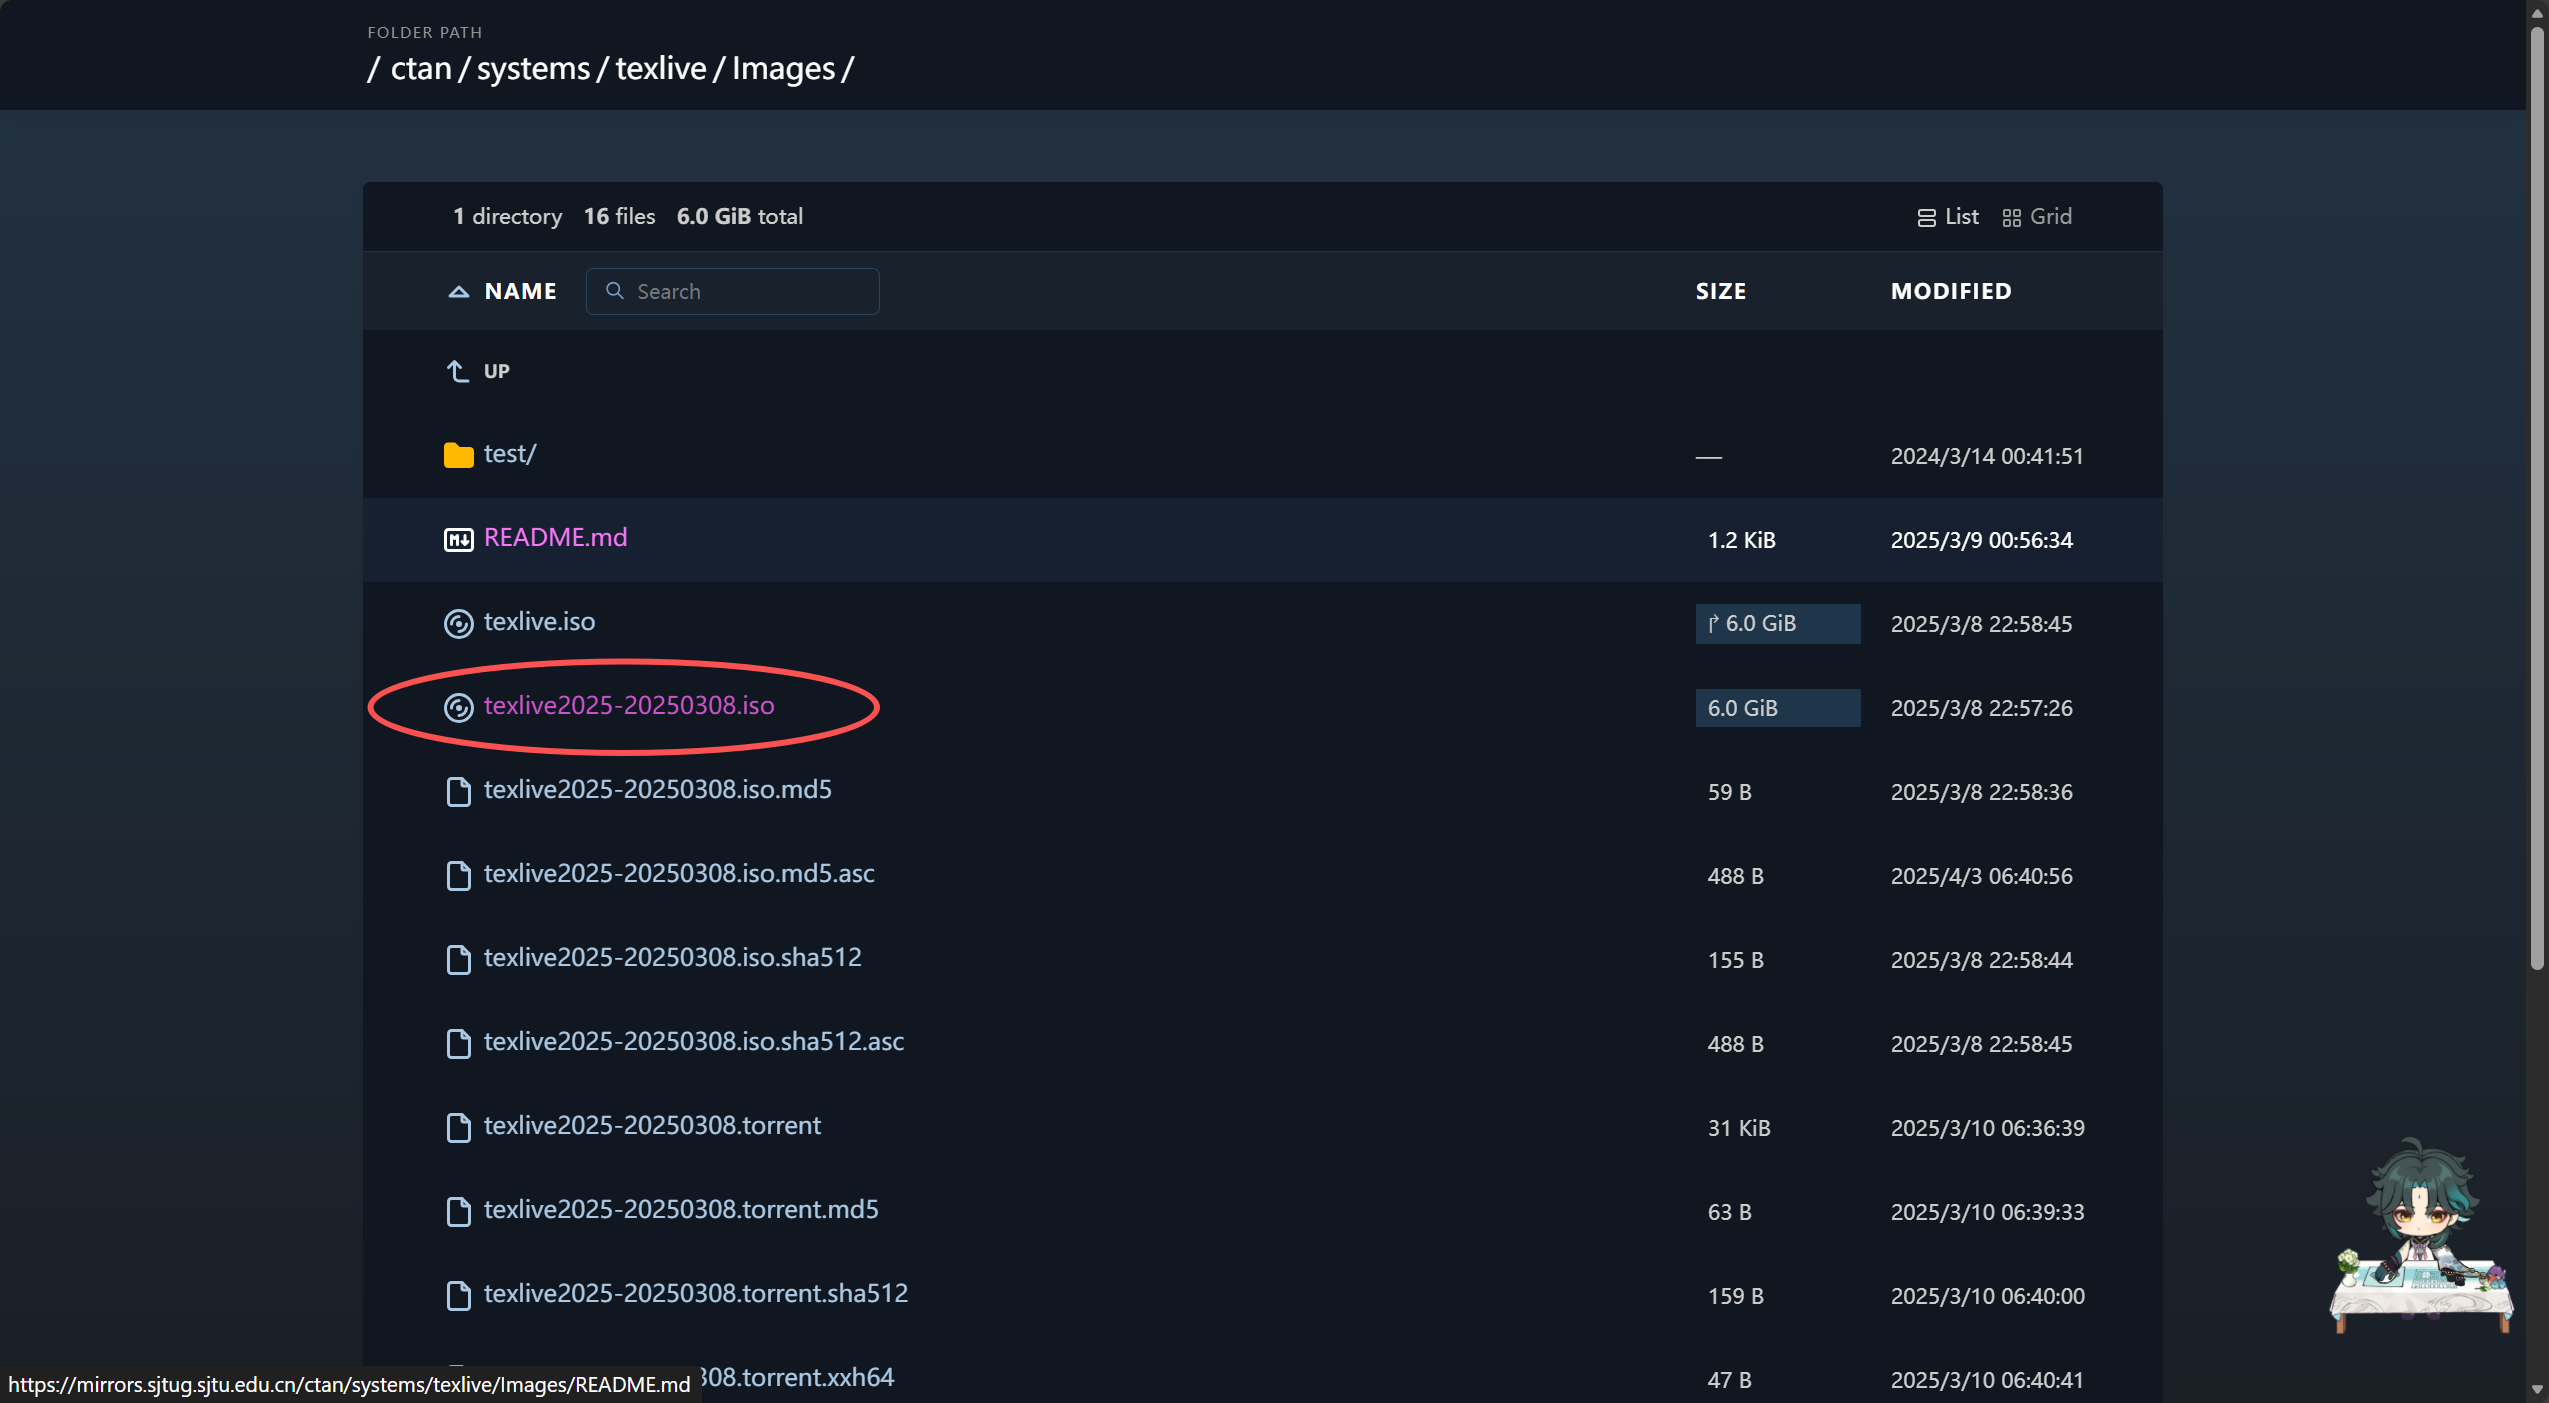Screen dimensions: 2549x1403
Task: Open the yellow folder icon for test/
Action: pos(459,455)
